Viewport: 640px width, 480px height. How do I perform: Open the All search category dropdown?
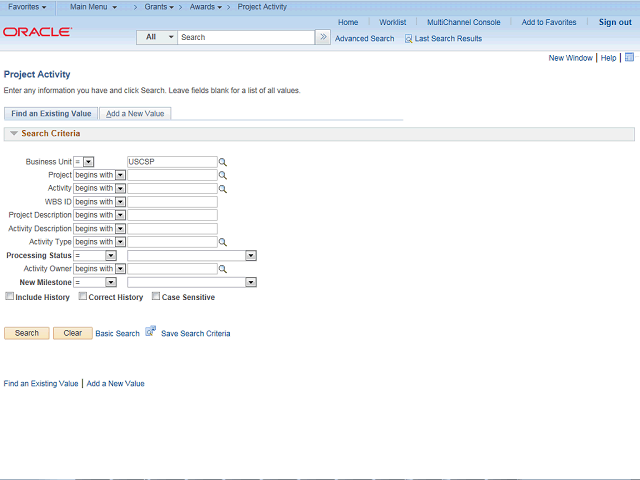click(157, 37)
